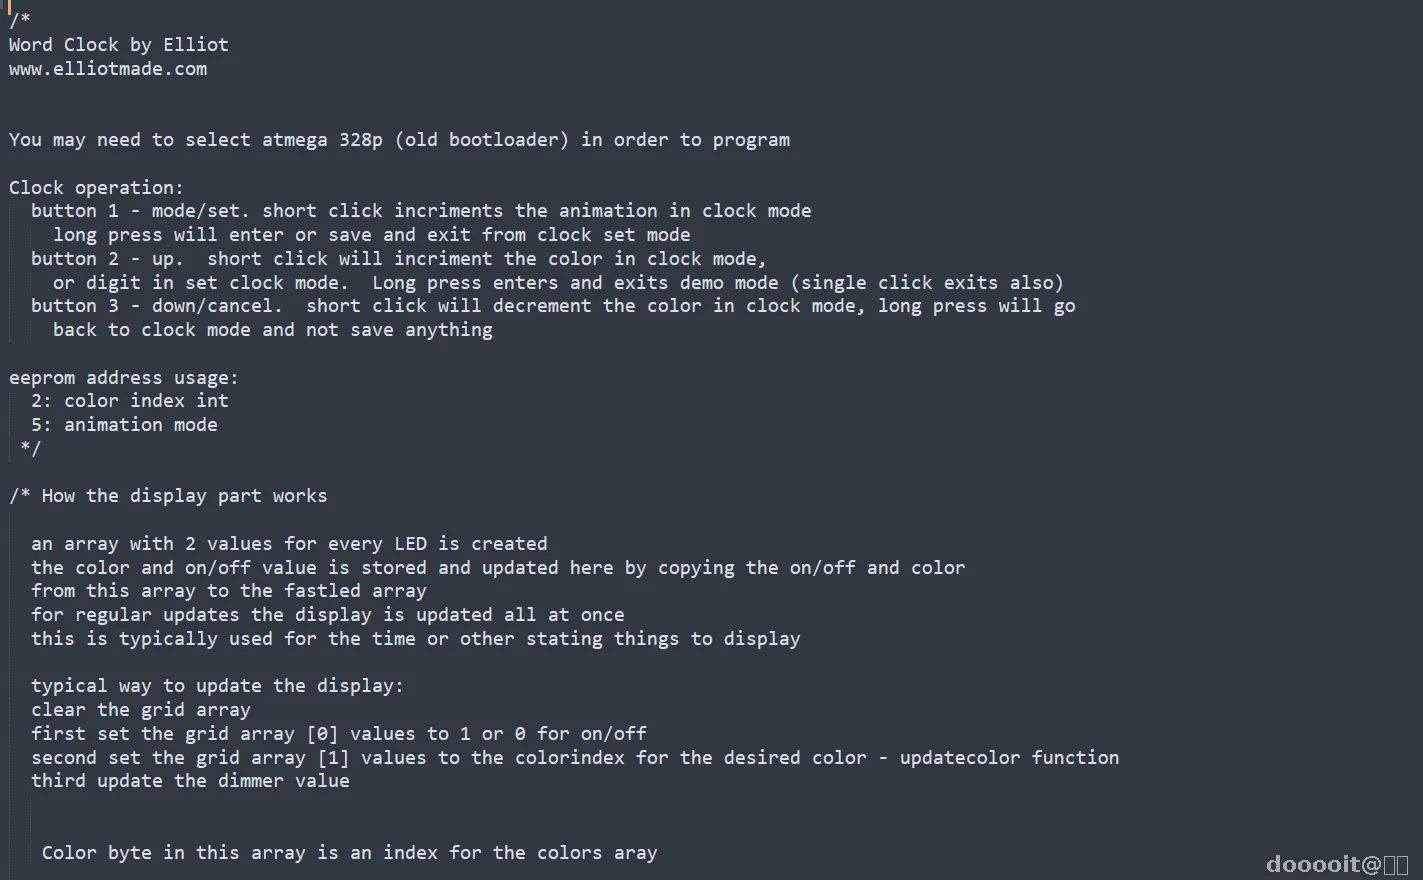Place cursor on the '2: color index int' line
Screen dimensions: 1423x880
130,401
